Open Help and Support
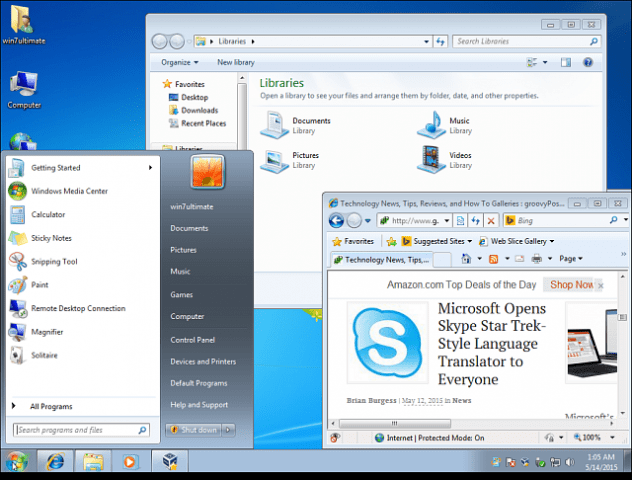The height and width of the screenshot is (480, 632). [199, 405]
